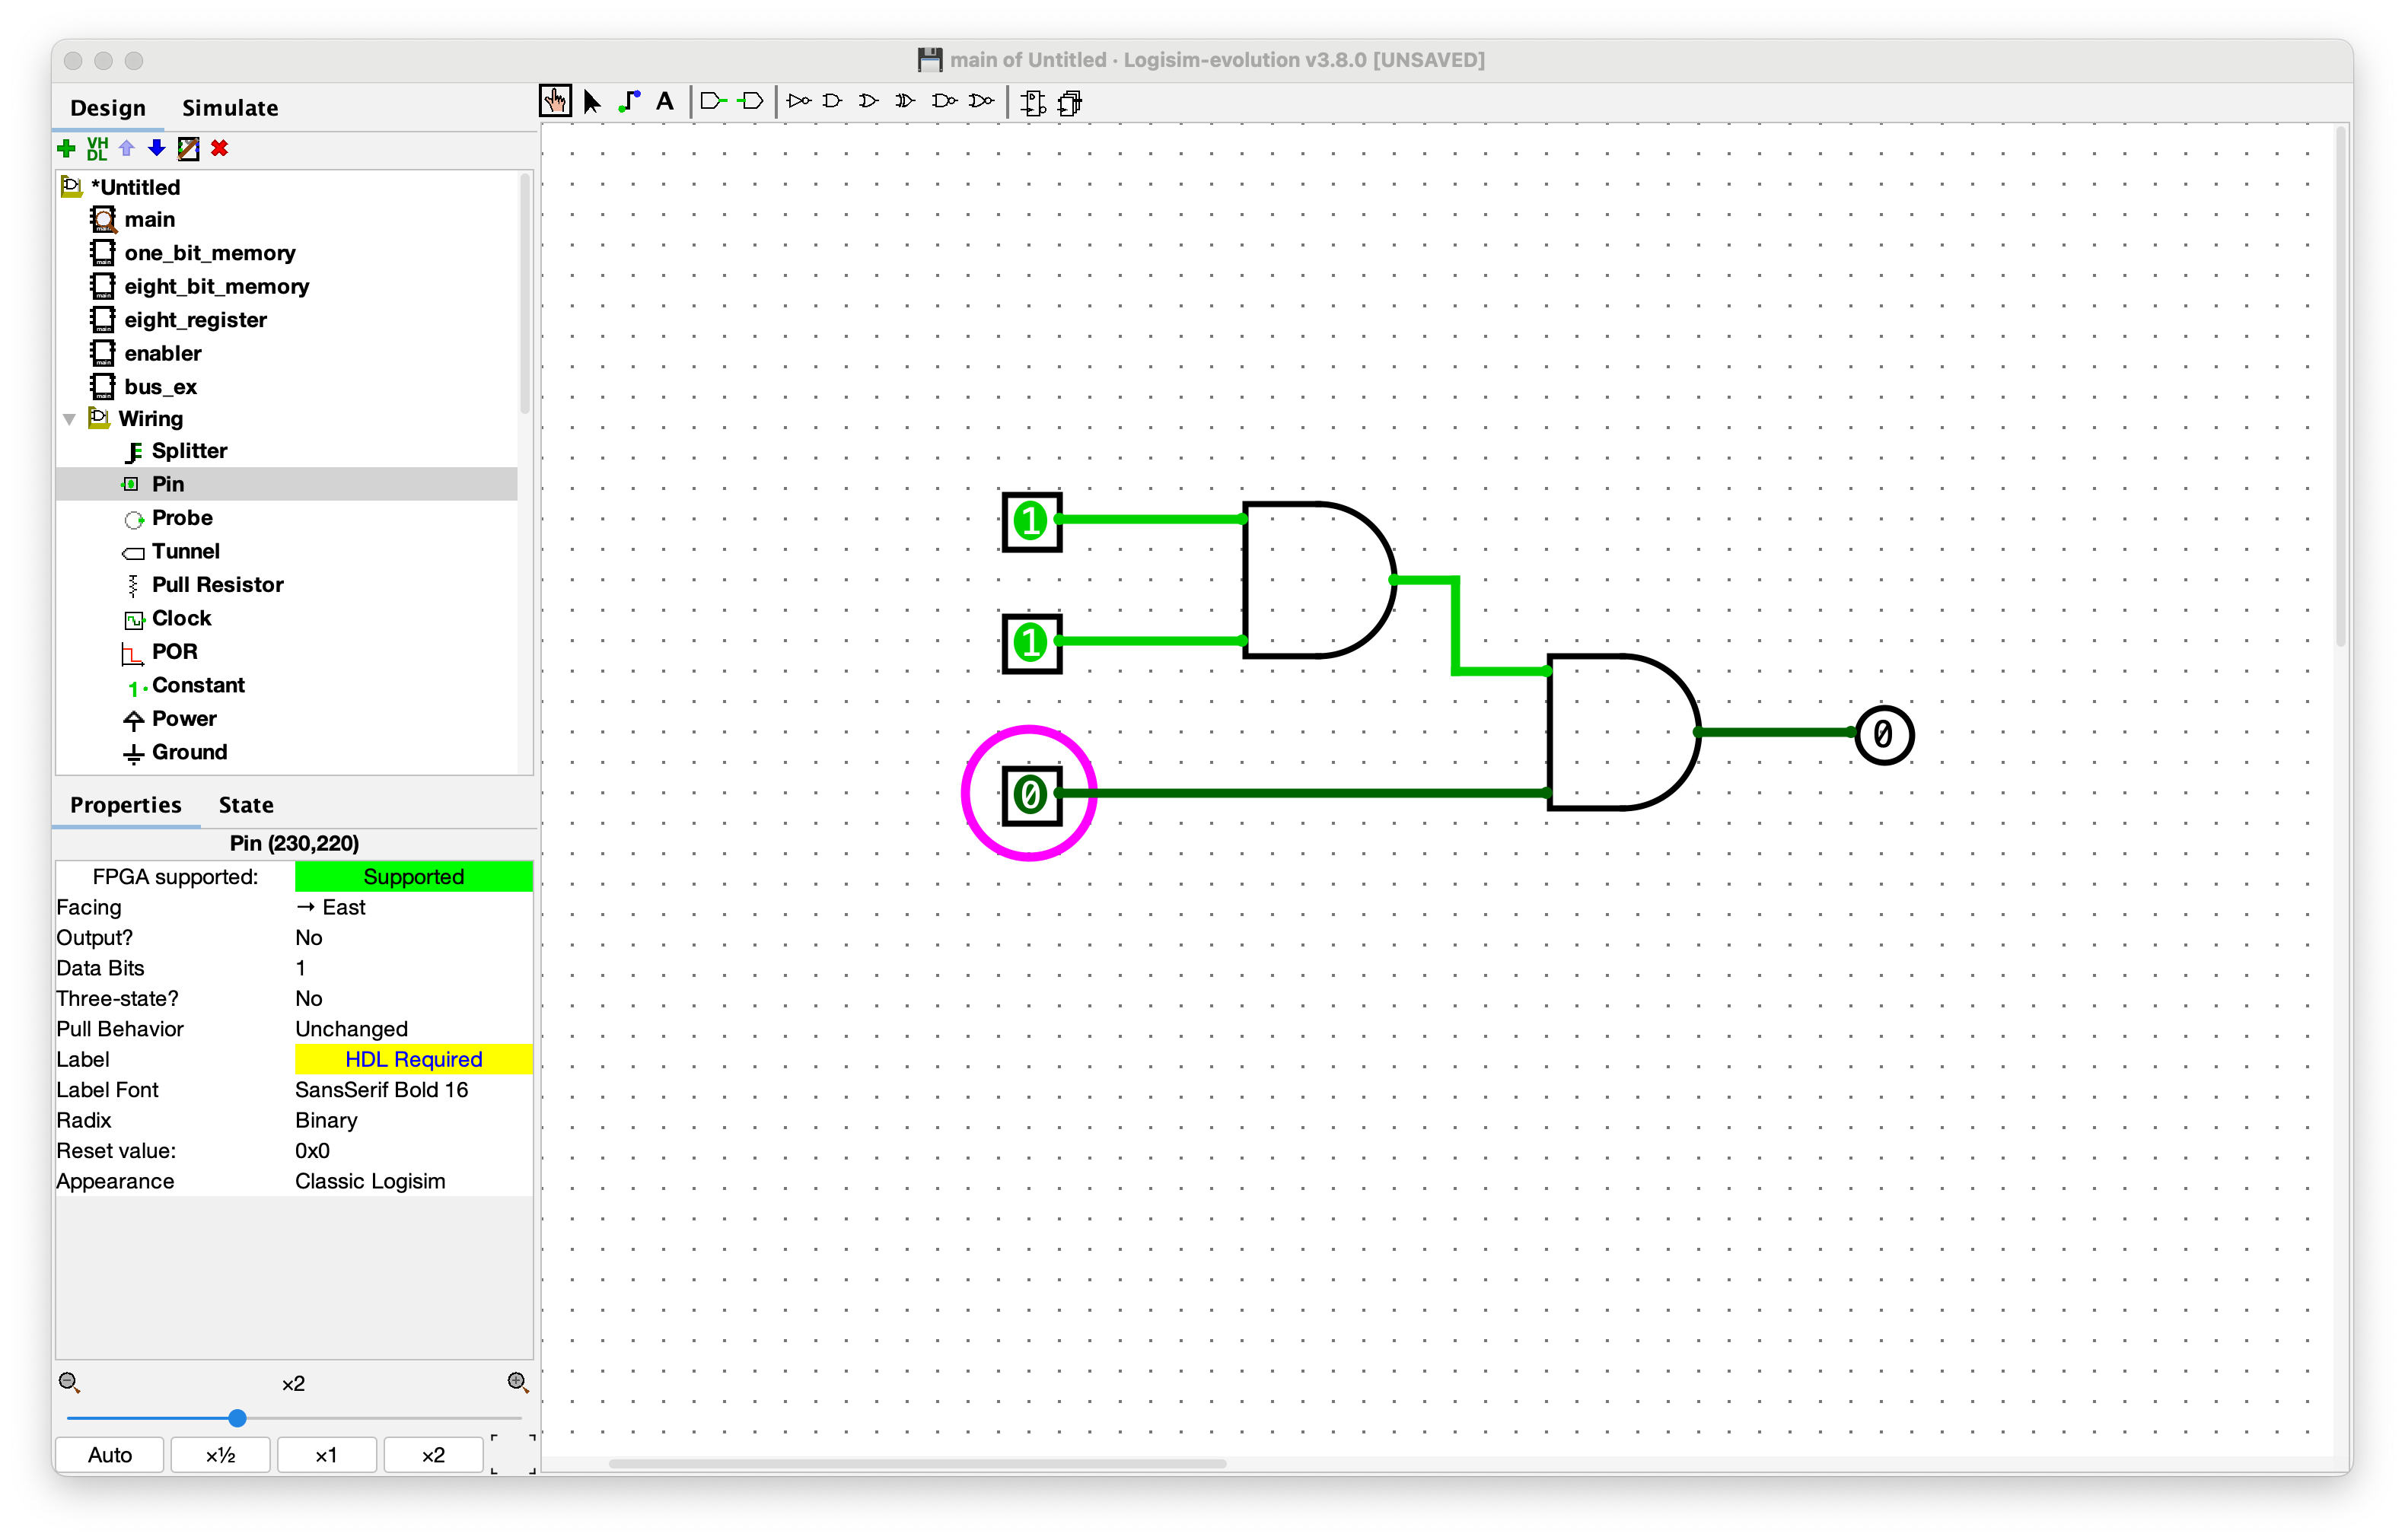Open the Appearance Classic Logisim dropdown

413,1181
